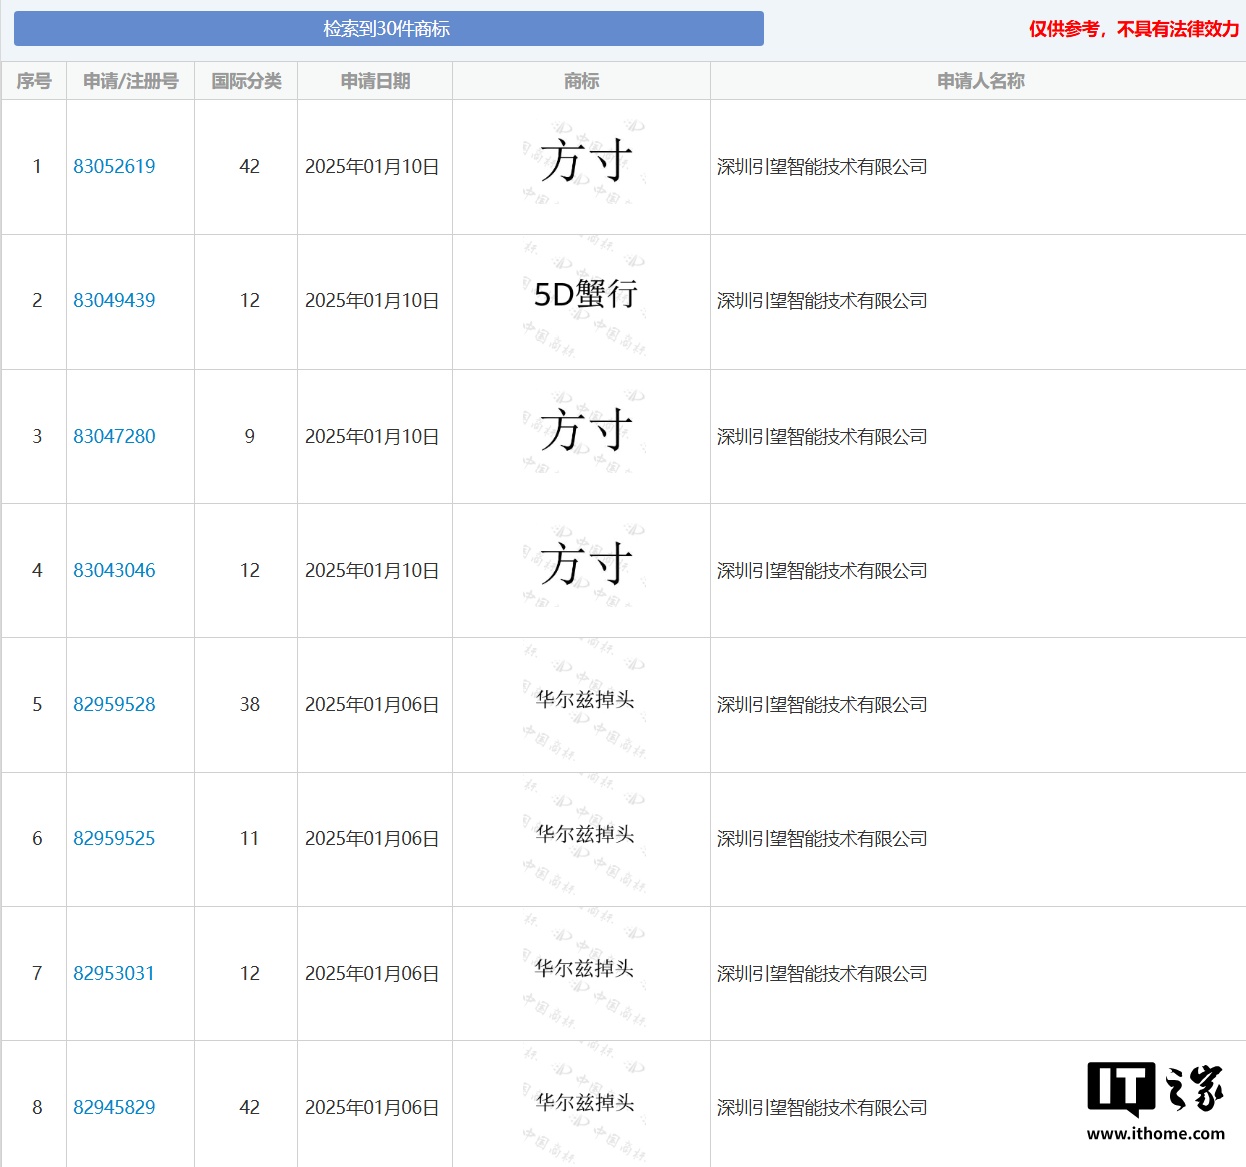Click class 11 in row 6
1246x1167 pixels.
point(249,839)
